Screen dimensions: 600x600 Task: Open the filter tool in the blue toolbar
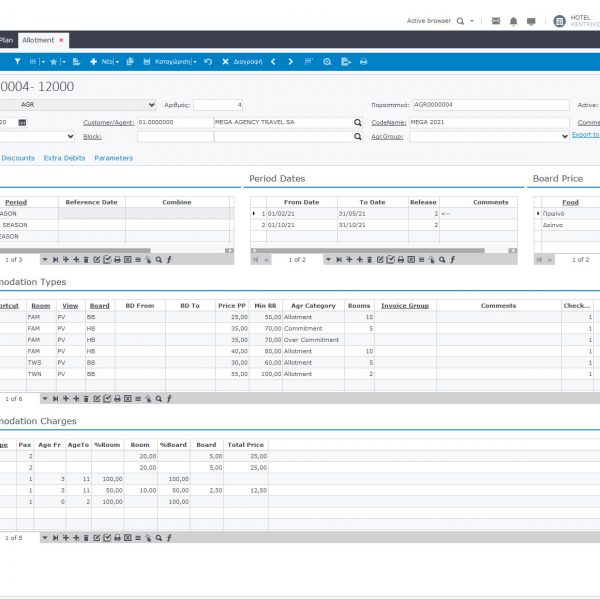pos(17,62)
